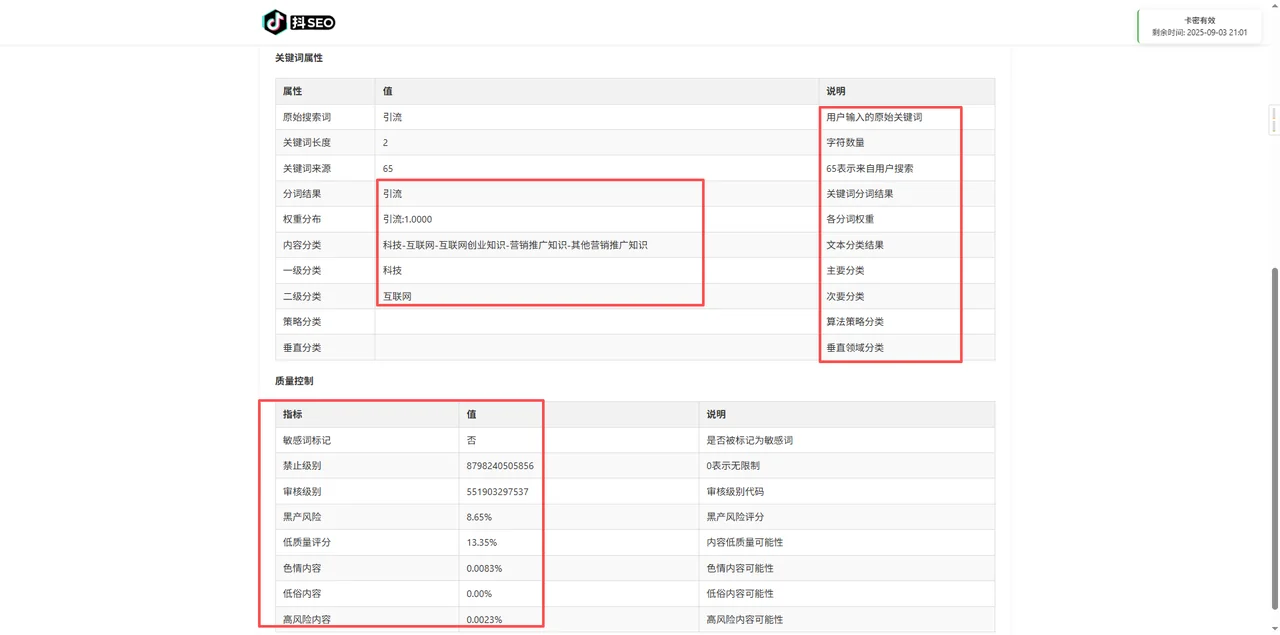The image size is (1280, 635).
Task: Click the 指标 column header
Action: point(367,414)
